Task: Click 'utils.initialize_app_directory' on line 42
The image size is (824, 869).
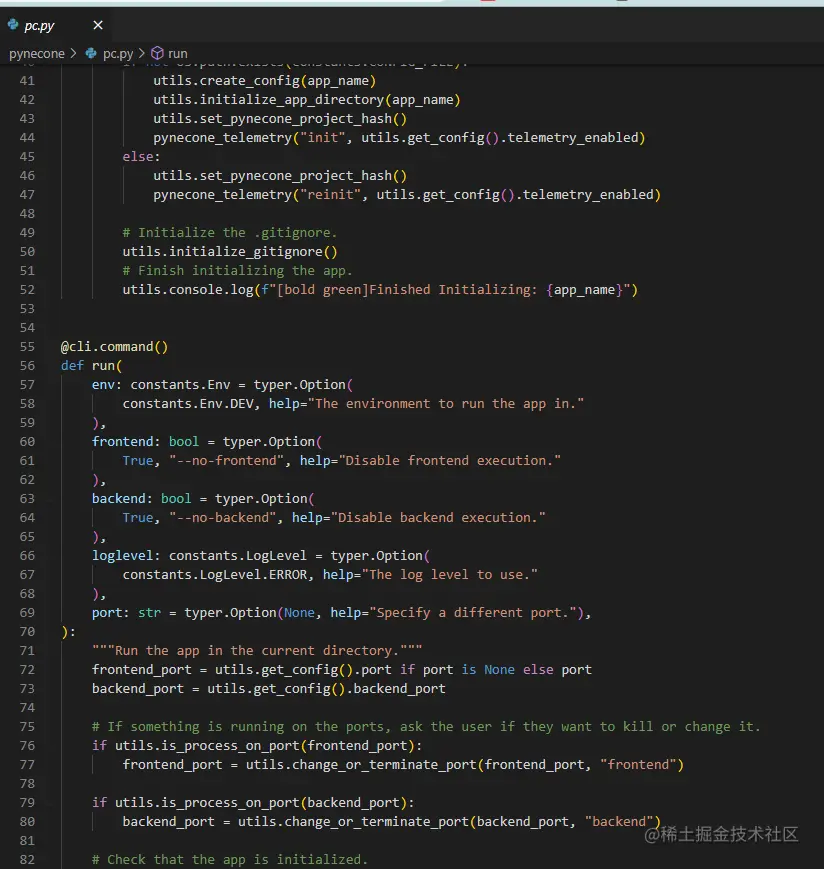Action: pos(268,100)
